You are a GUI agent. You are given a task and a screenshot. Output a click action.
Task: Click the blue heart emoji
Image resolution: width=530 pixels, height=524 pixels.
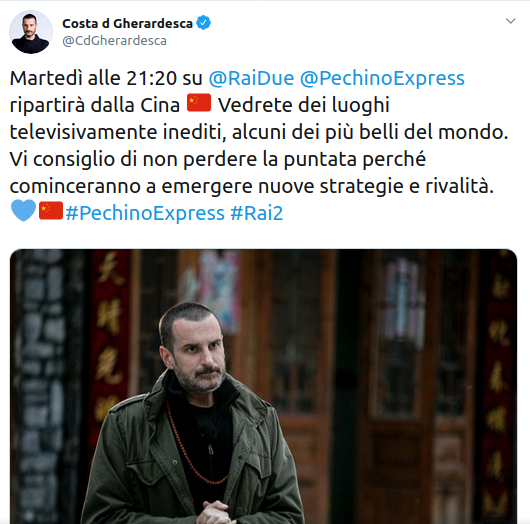tap(23, 211)
